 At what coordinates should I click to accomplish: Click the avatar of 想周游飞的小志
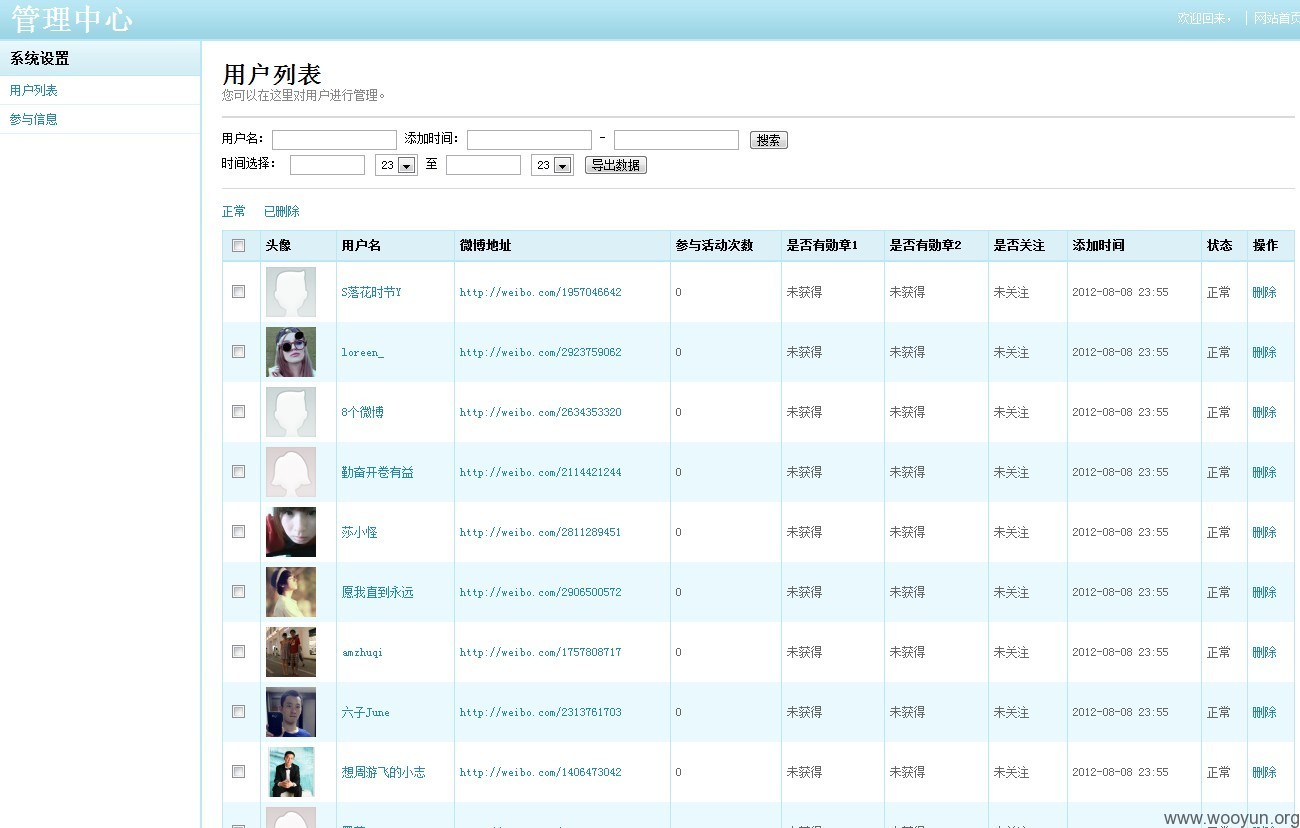291,772
